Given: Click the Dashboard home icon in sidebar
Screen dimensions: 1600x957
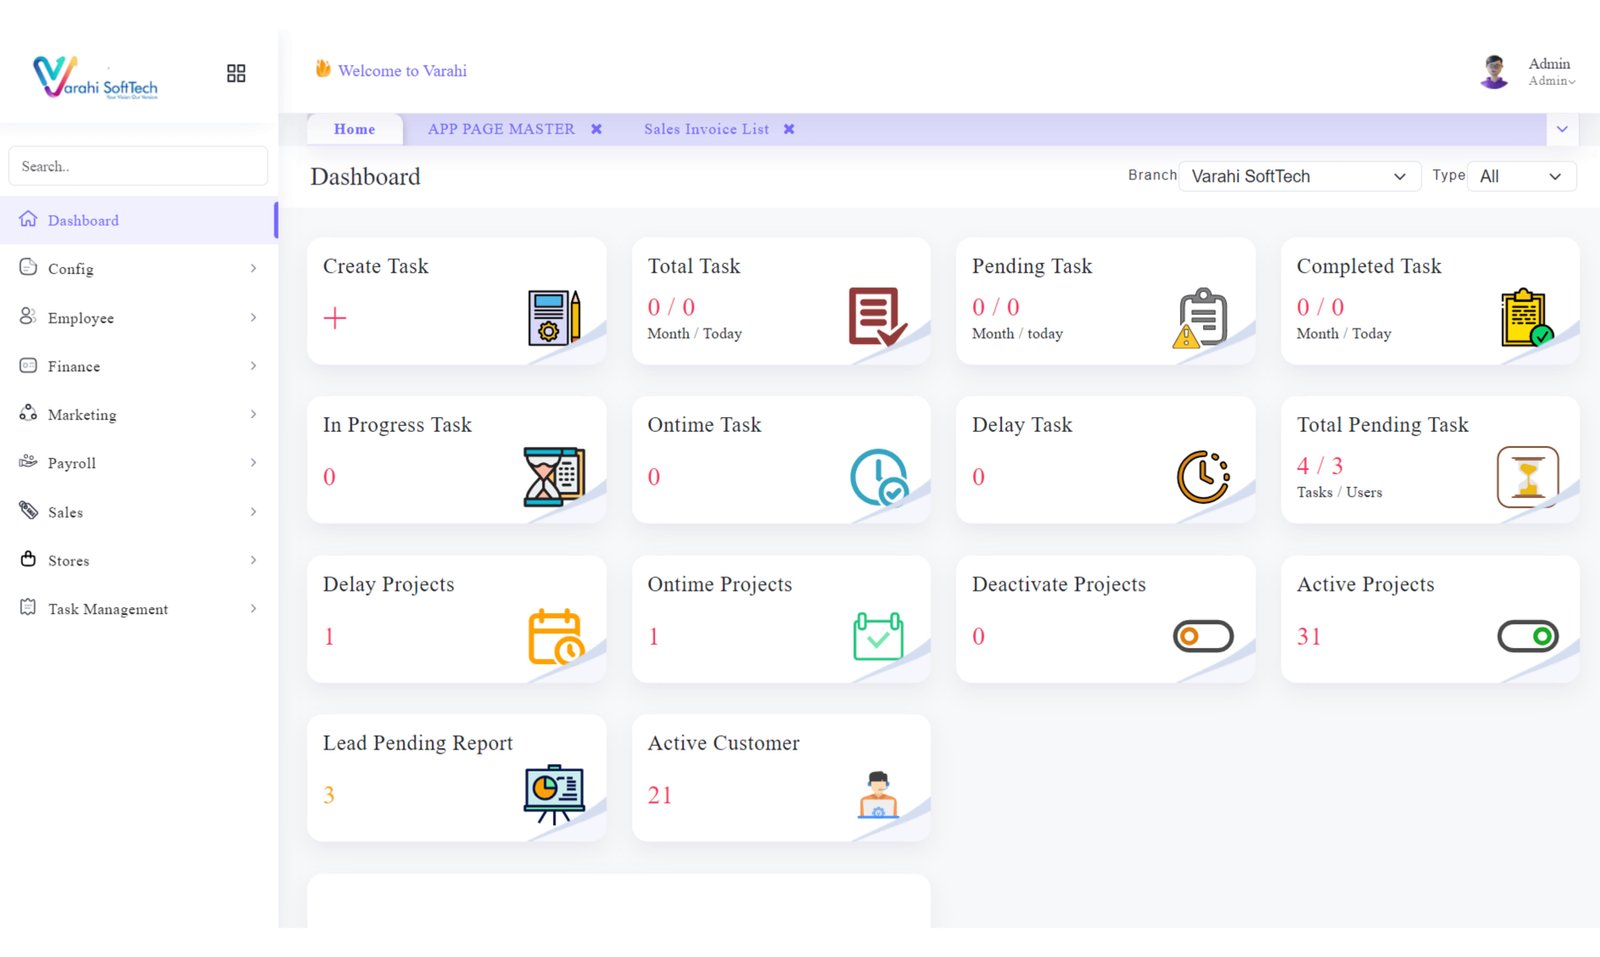Looking at the screenshot, I should (28, 219).
